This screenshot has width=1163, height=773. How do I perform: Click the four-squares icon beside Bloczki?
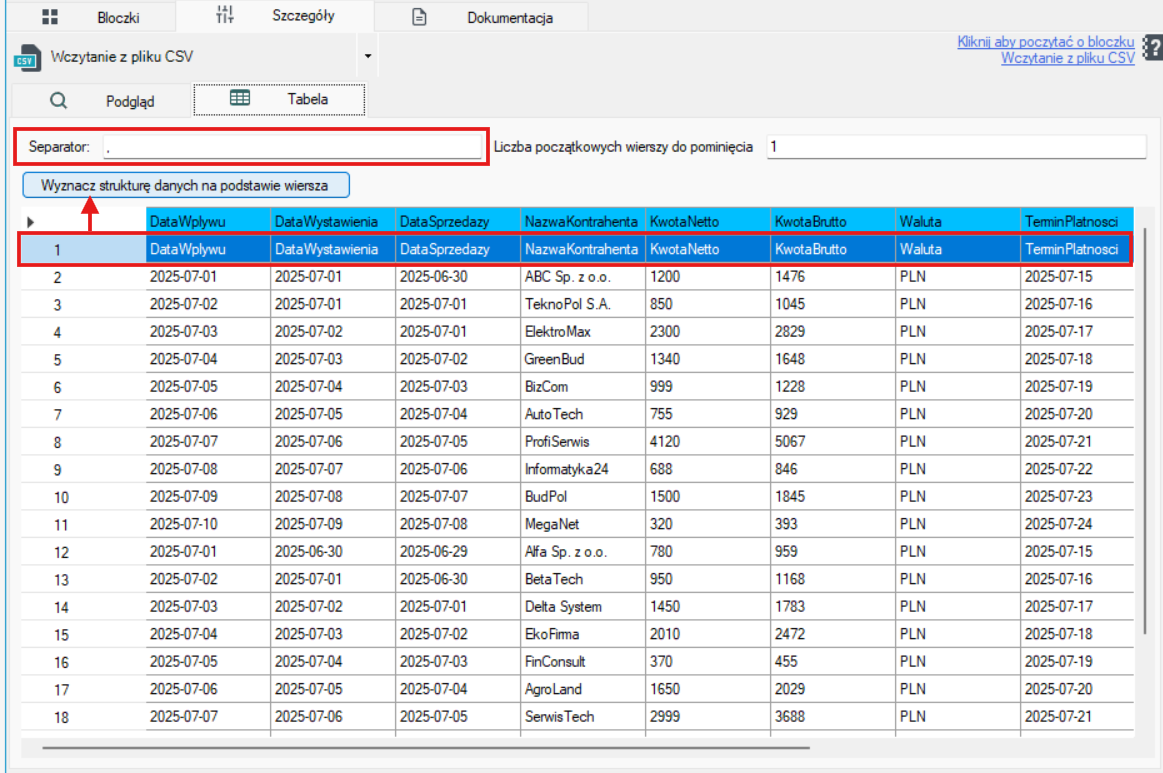(x=50, y=17)
